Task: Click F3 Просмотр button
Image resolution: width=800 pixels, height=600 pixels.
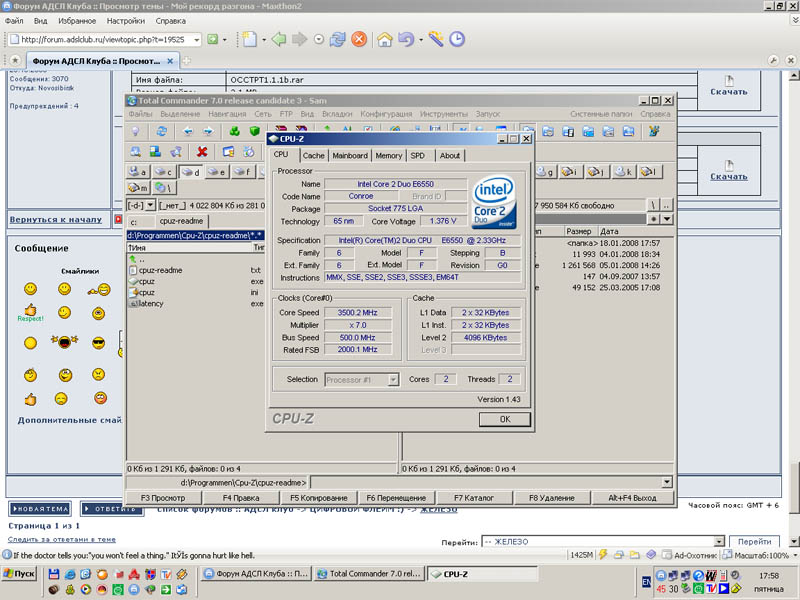Action: (x=163, y=498)
